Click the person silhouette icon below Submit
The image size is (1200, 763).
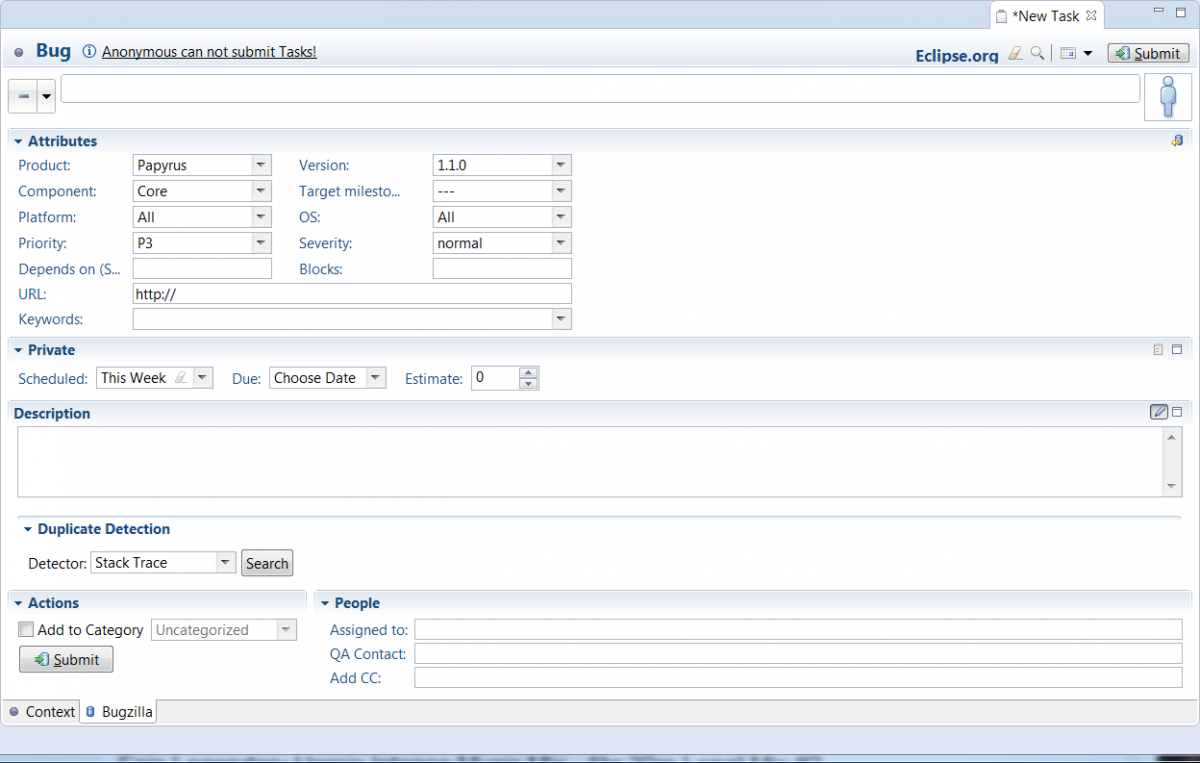tap(1168, 96)
